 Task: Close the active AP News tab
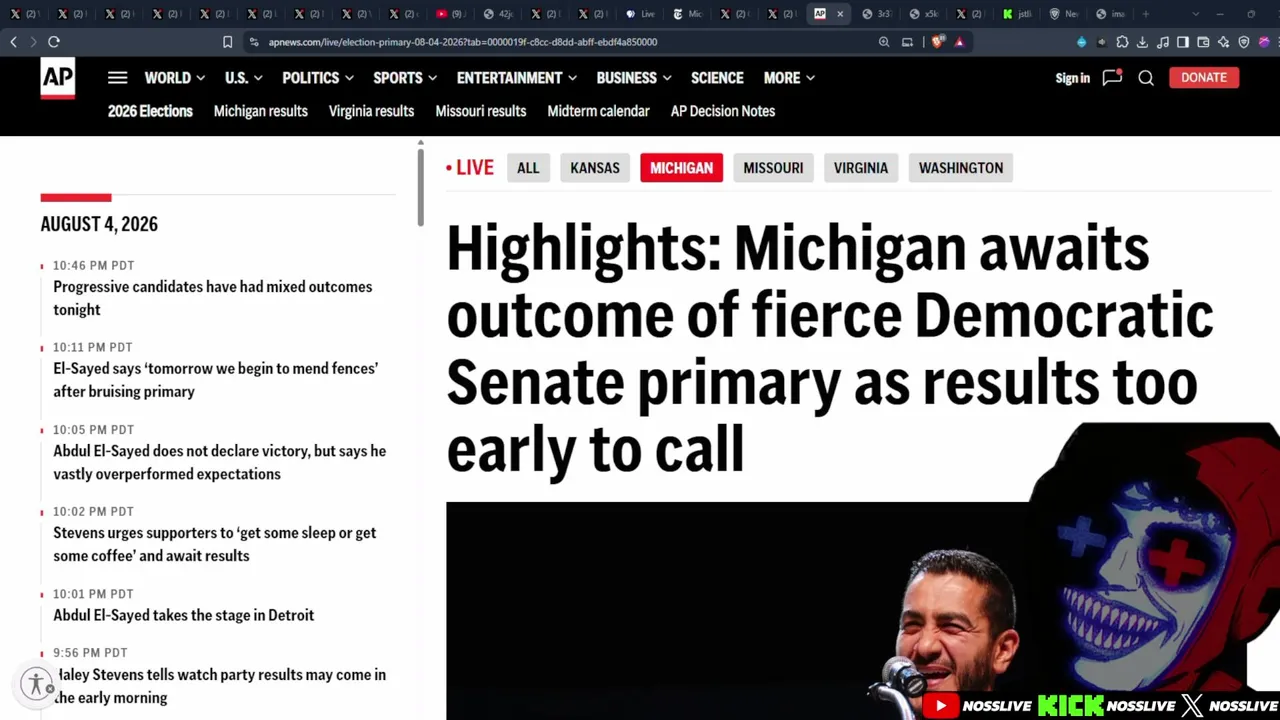pos(840,14)
